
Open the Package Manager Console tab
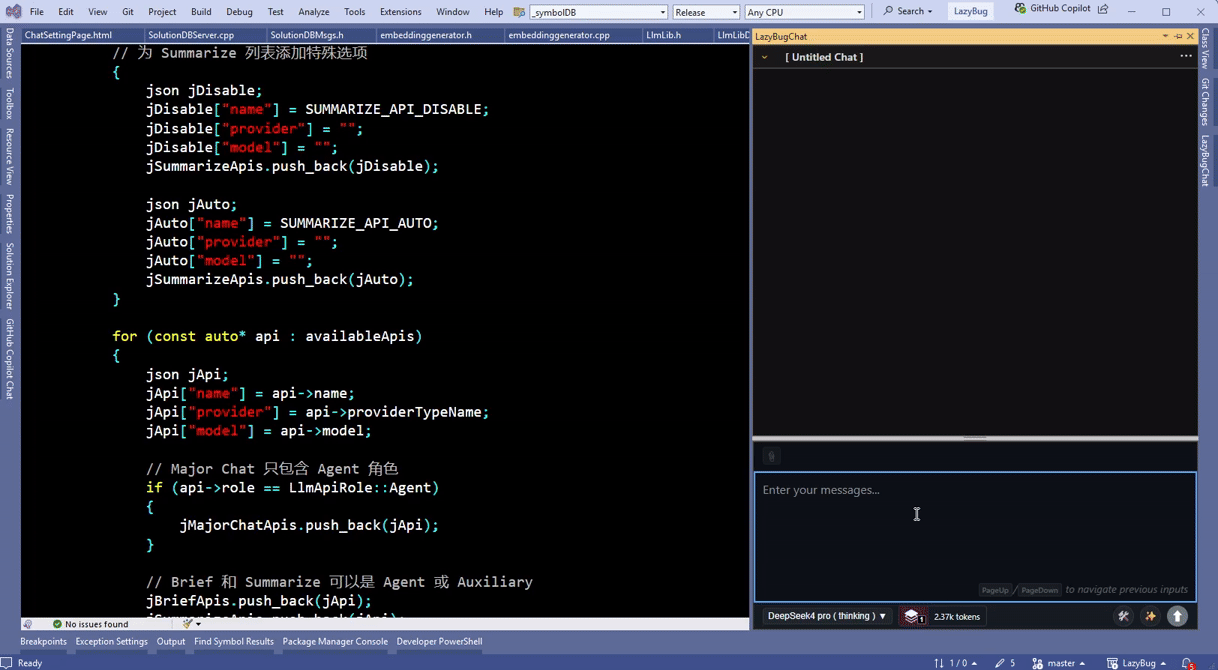click(x=335, y=642)
